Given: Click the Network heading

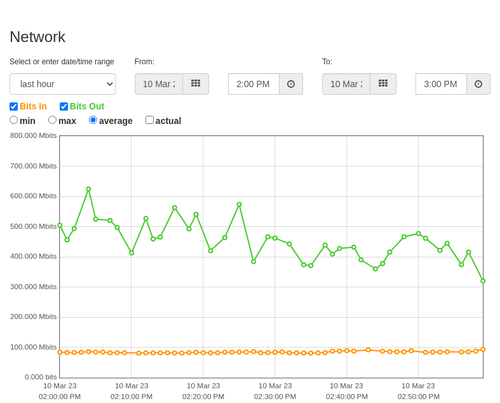Looking at the screenshot, I should (x=37, y=37).
